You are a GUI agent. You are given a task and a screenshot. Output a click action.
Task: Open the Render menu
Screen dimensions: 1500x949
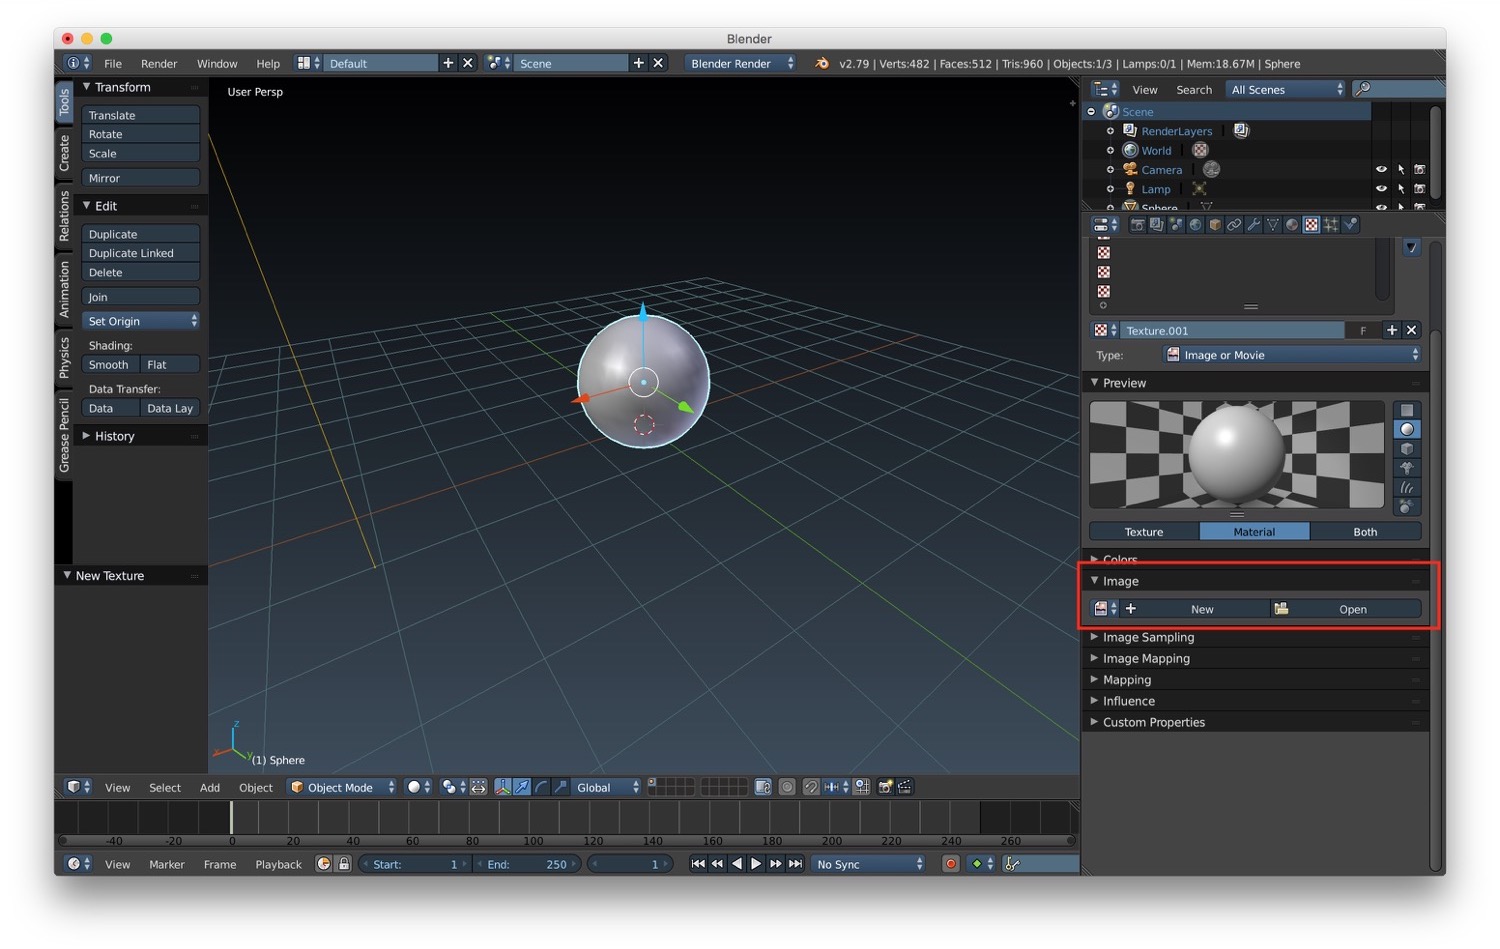click(x=159, y=63)
